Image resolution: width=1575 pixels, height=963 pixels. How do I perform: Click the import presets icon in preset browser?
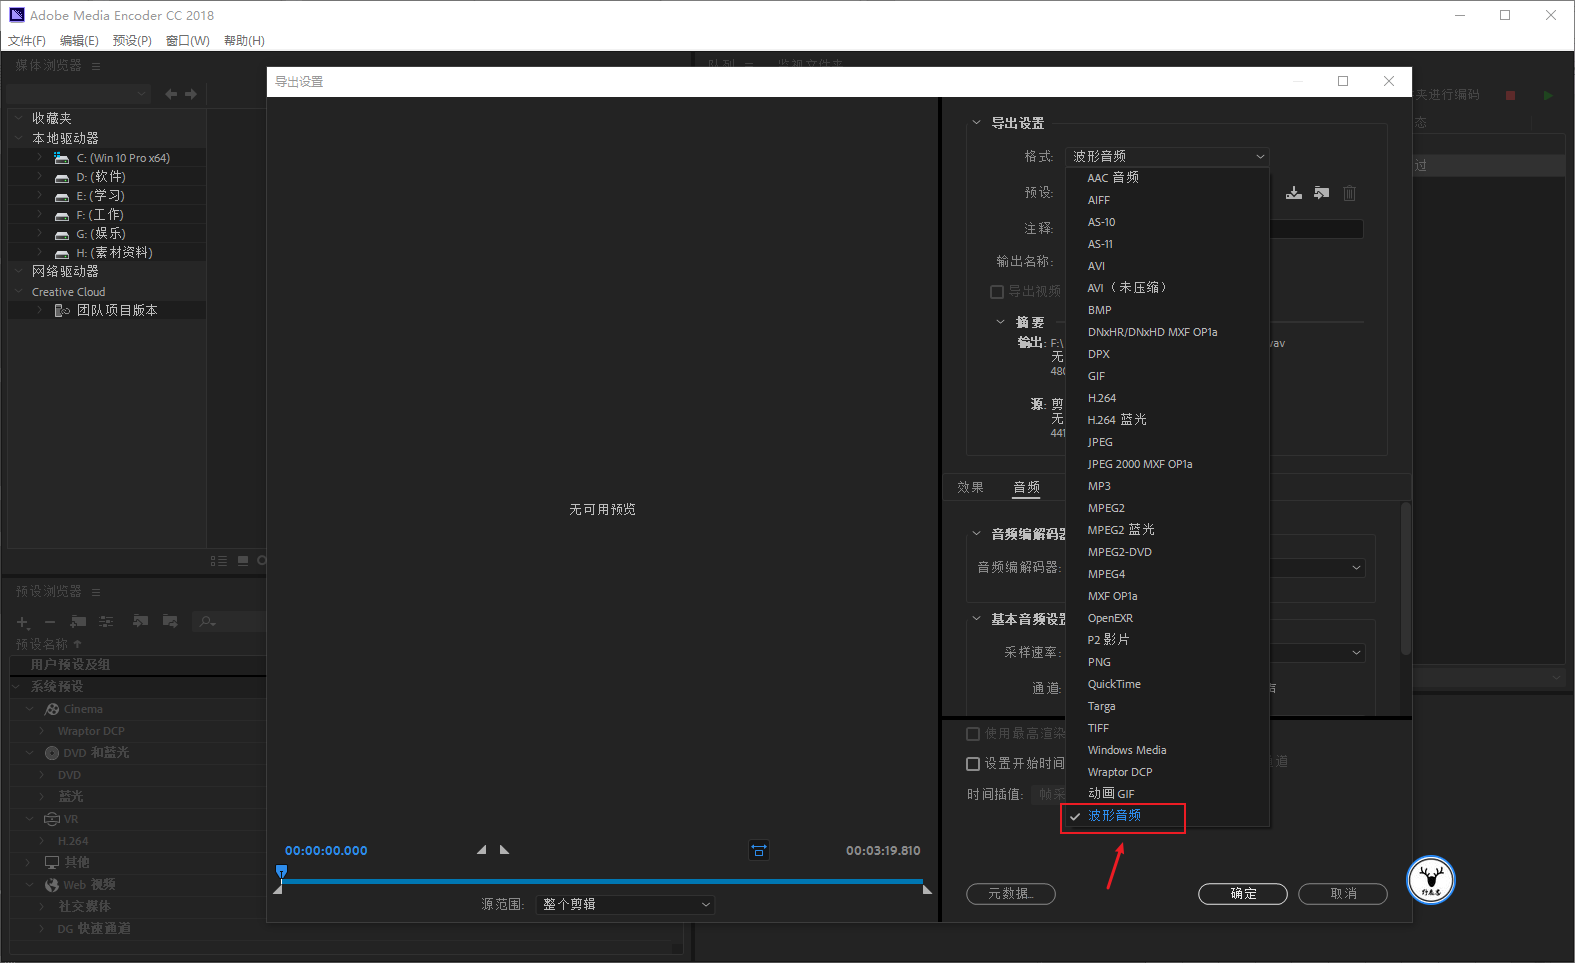pos(140,622)
